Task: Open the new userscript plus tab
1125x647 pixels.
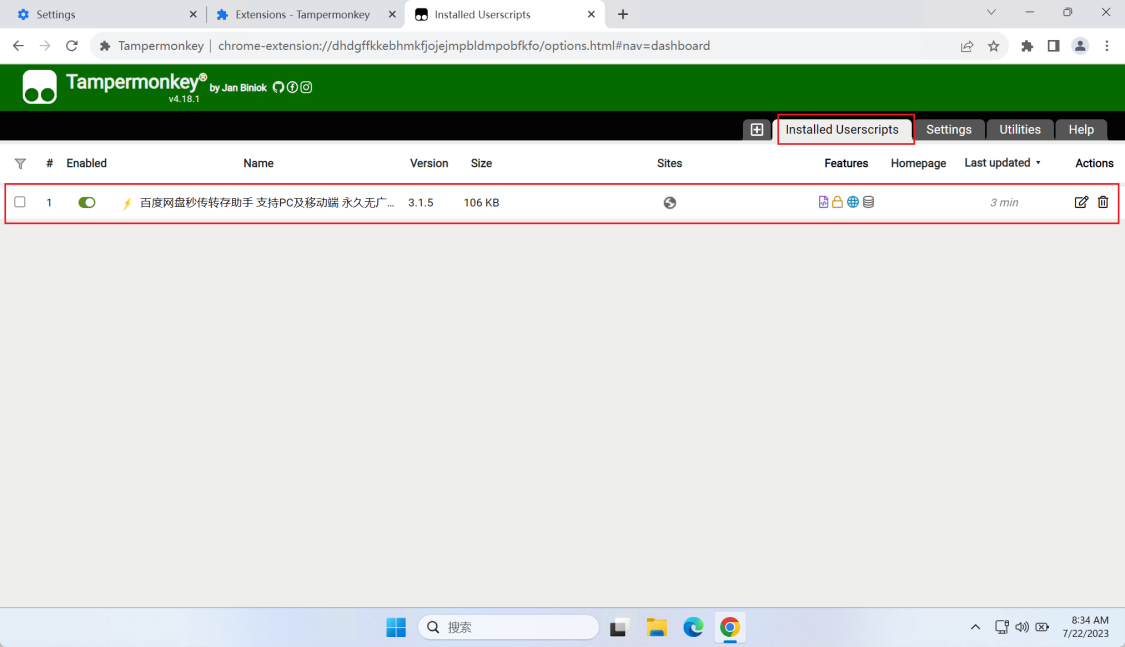Action: pos(756,129)
